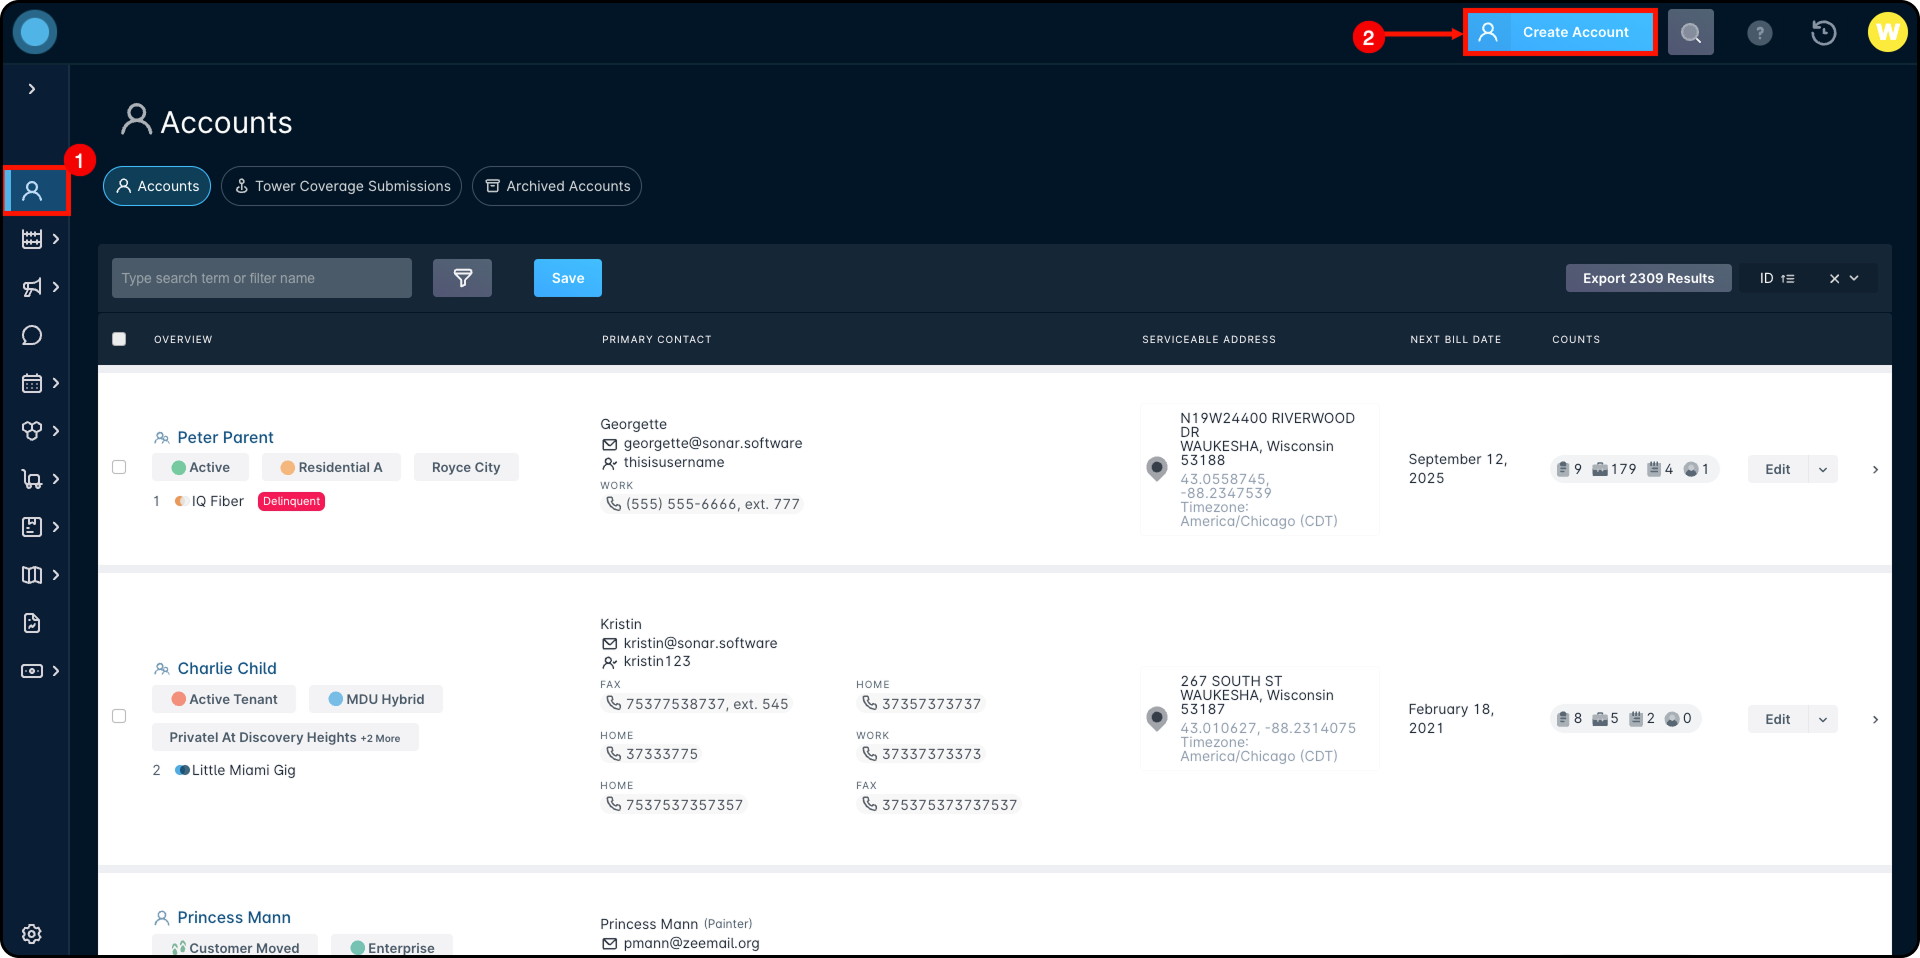Toggle the select-all checkbox in header
The image size is (1920, 958).
pyautogui.click(x=119, y=339)
